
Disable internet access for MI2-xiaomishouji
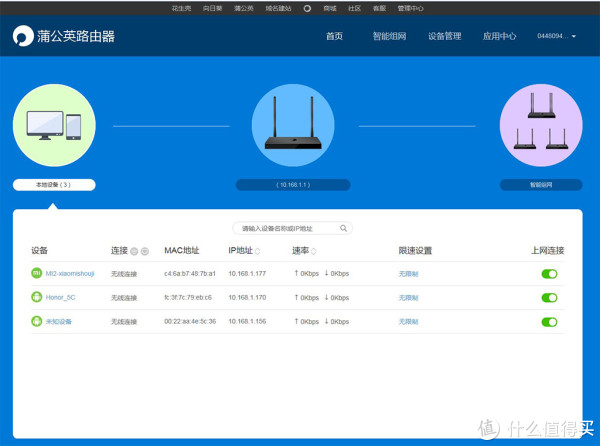(x=549, y=273)
